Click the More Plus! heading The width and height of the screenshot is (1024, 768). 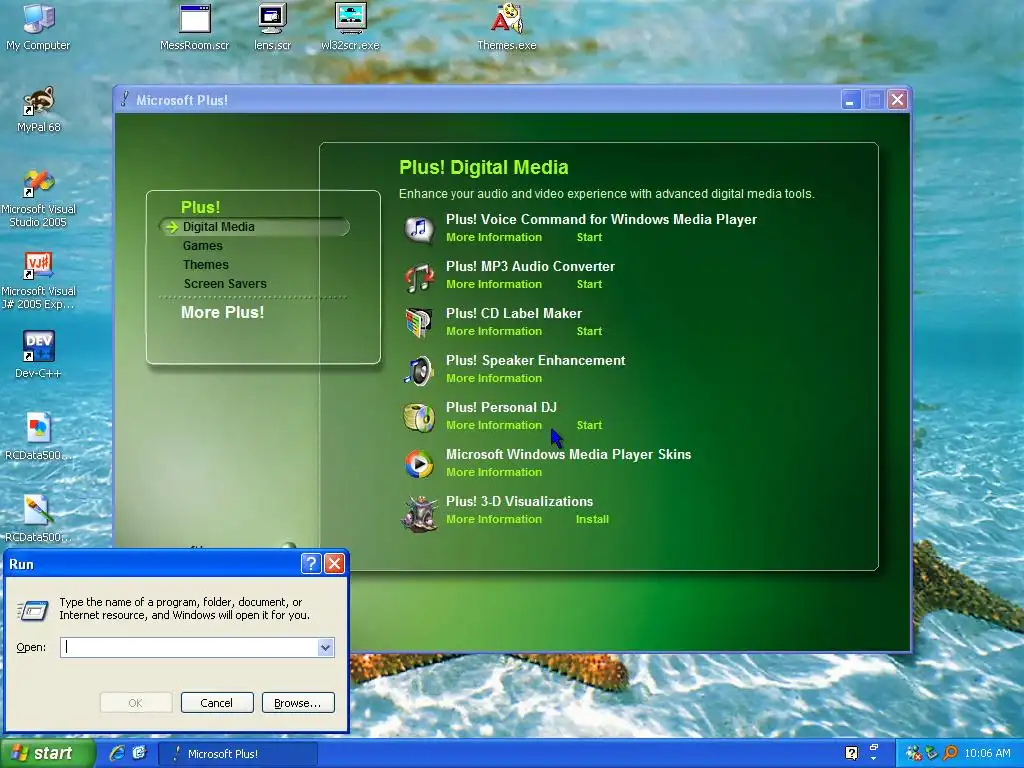(x=223, y=312)
